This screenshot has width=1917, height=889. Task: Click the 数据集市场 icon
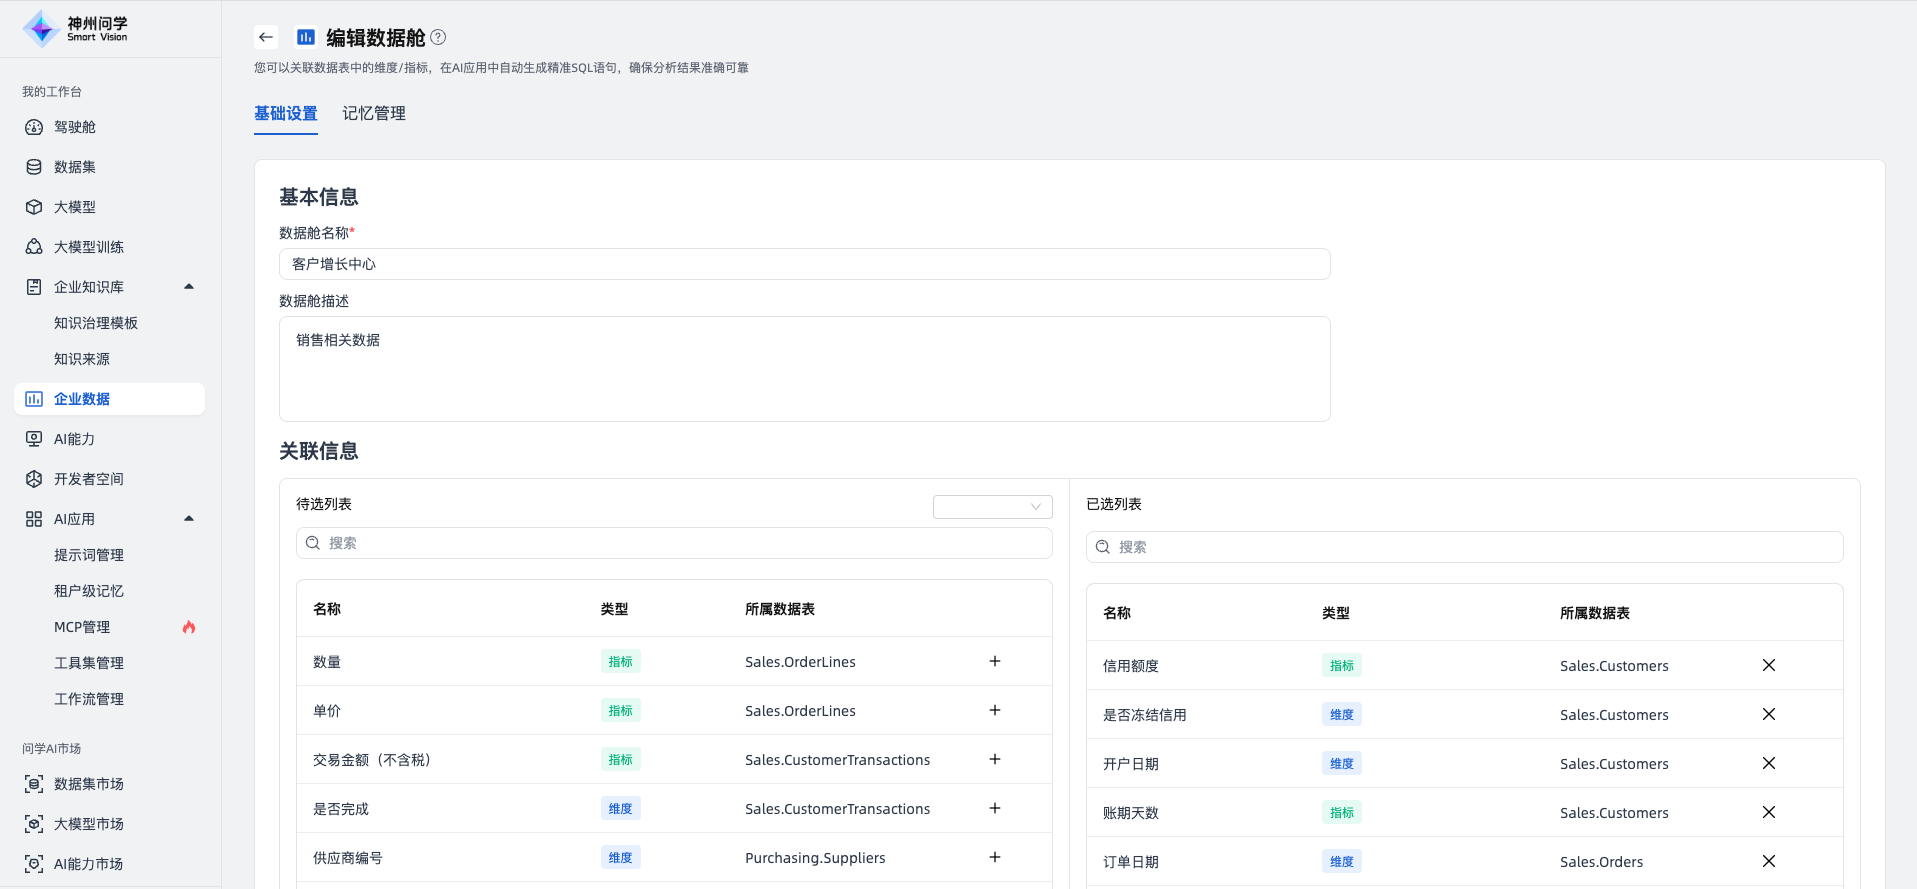(x=34, y=784)
